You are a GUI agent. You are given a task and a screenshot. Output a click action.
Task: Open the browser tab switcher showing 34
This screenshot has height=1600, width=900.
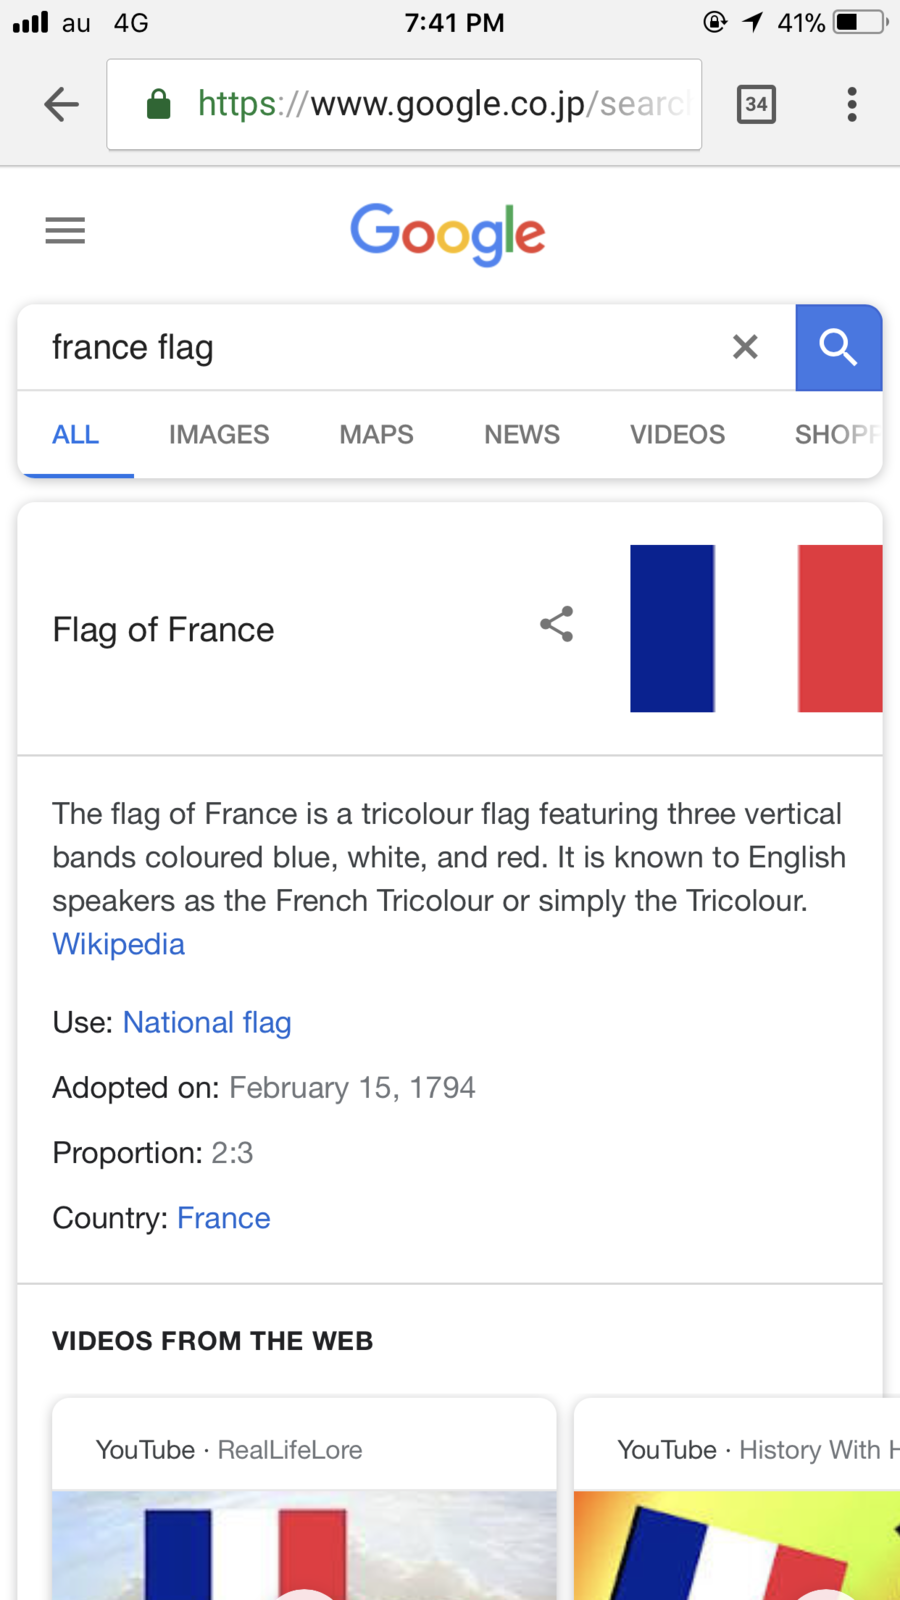(x=756, y=104)
